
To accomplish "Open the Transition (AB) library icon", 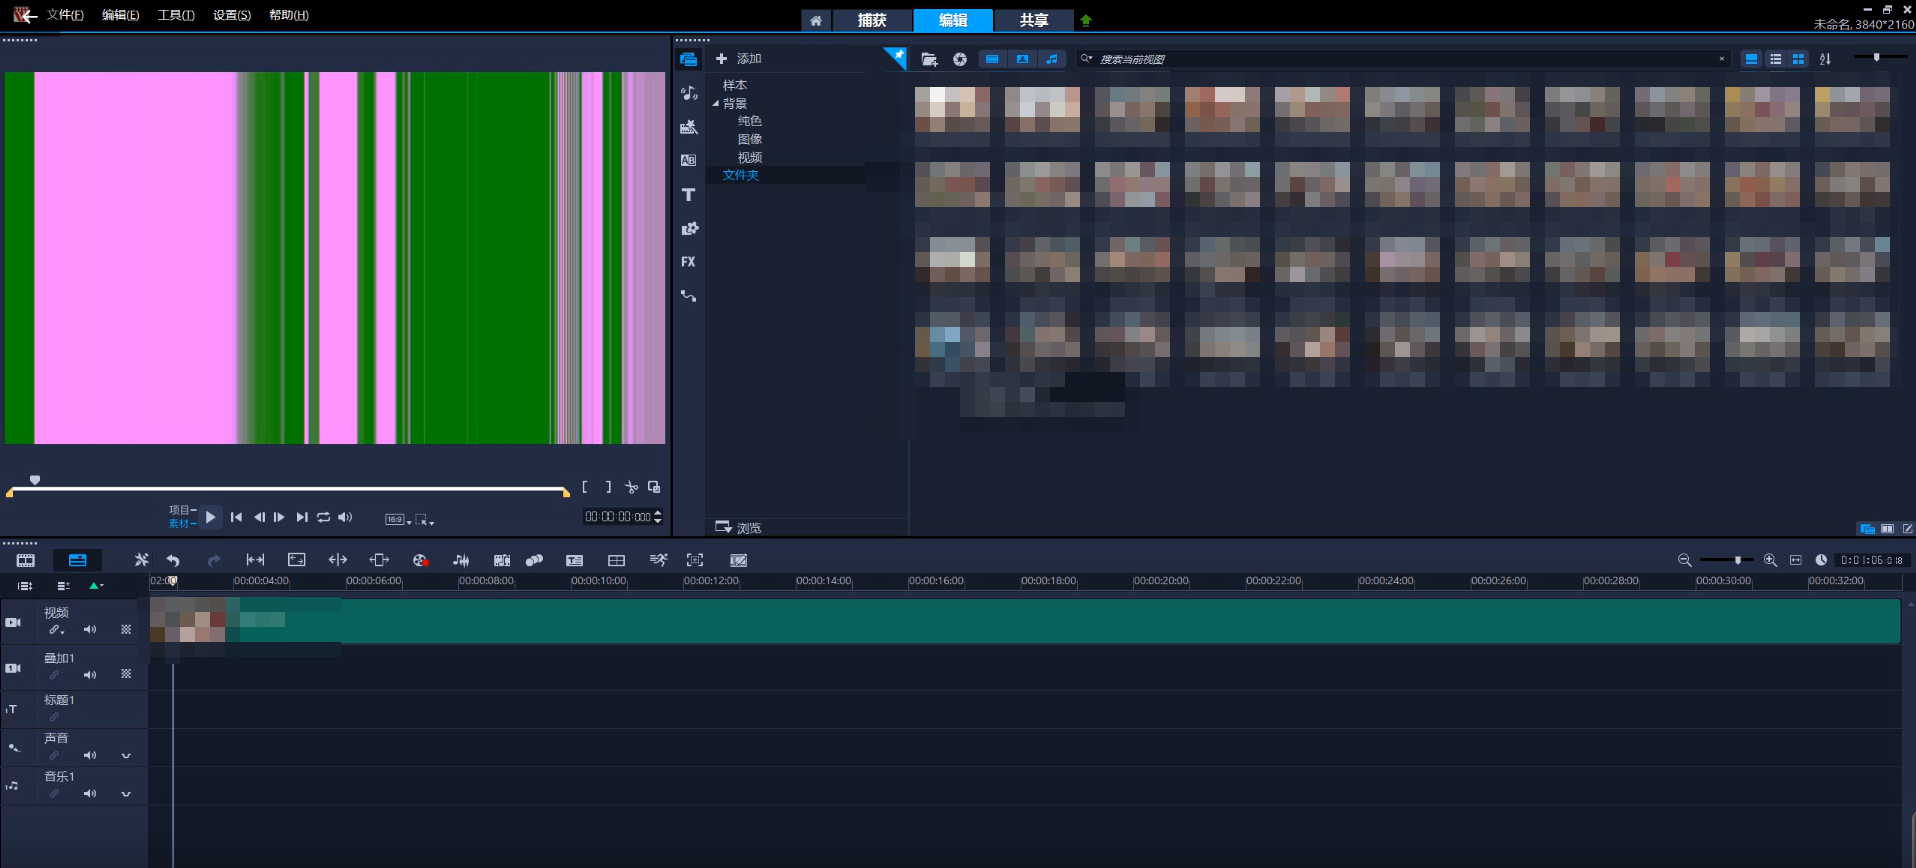I will click(688, 160).
